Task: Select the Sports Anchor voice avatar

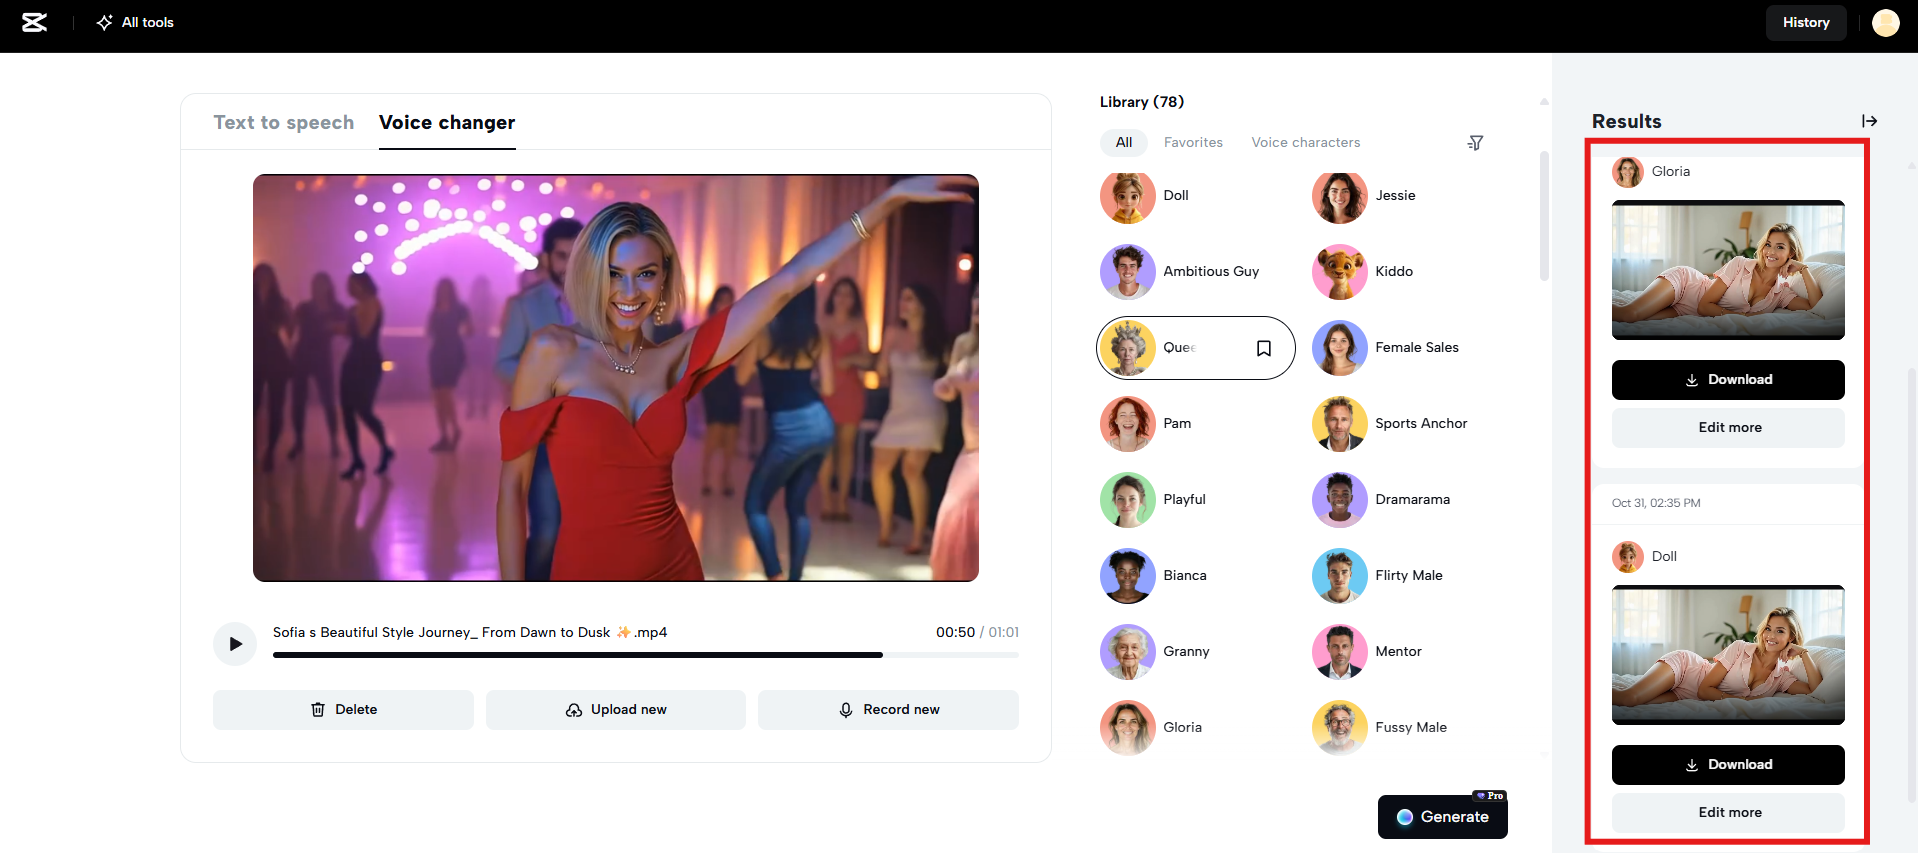Action: (1340, 424)
